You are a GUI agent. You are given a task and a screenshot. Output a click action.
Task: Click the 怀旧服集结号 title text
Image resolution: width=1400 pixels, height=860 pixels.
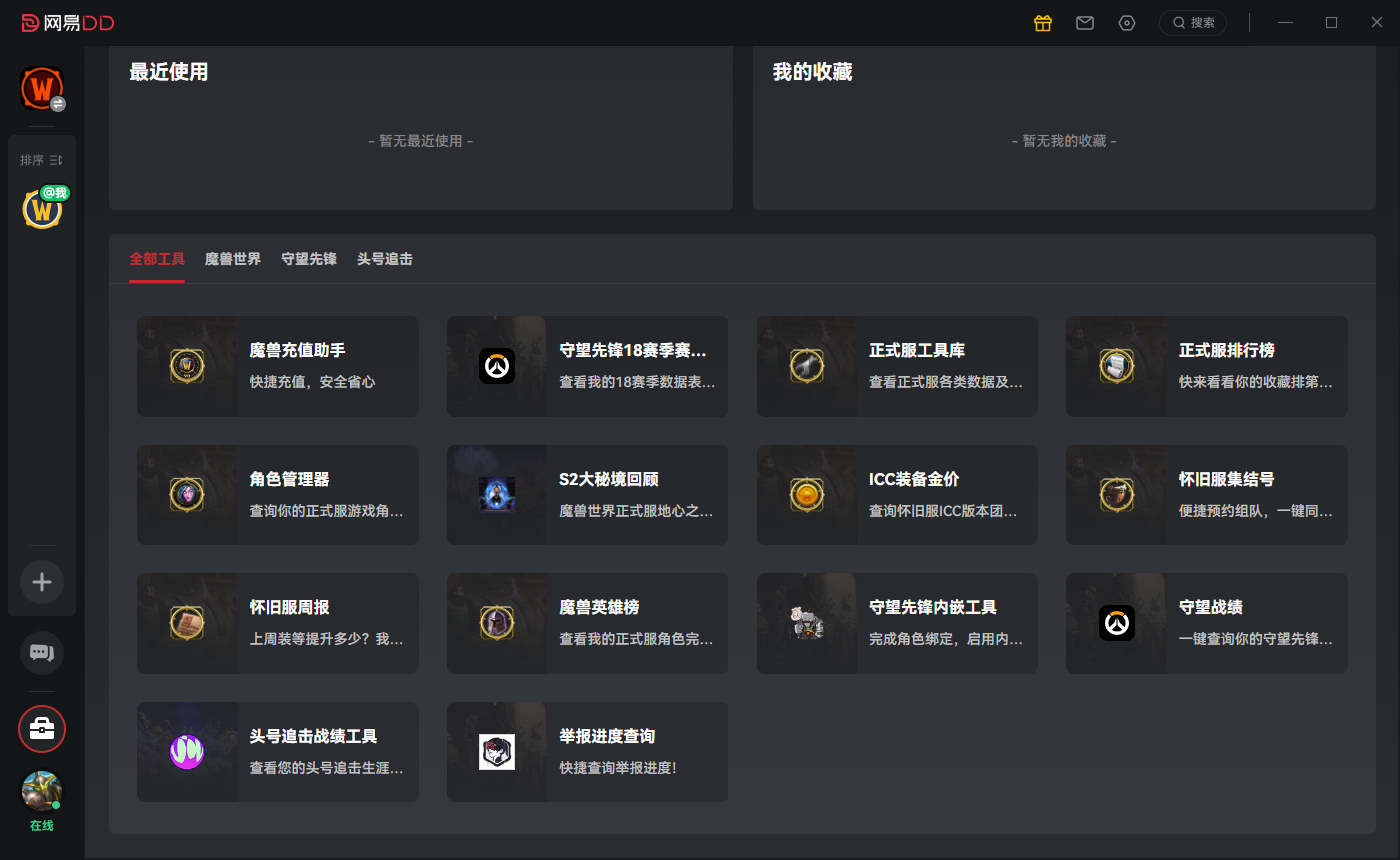(x=1227, y=479)
